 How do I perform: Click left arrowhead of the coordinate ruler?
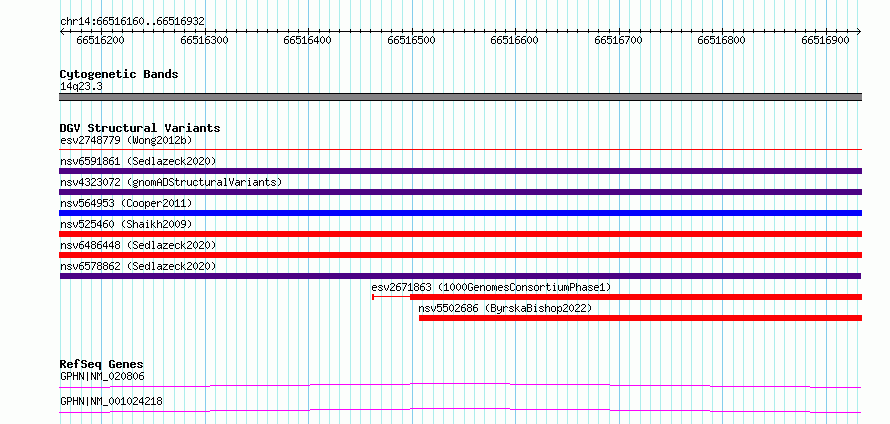[x=63, y=31]
